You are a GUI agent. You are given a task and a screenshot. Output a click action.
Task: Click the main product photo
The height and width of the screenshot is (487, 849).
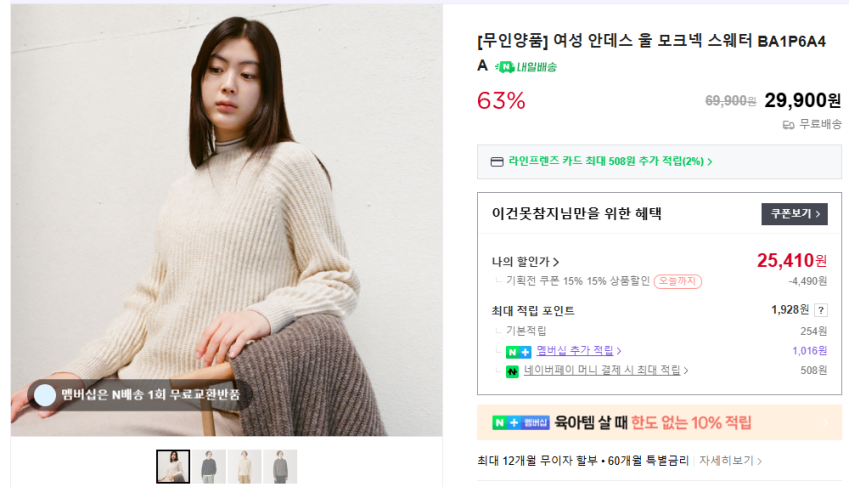(226, 220)
